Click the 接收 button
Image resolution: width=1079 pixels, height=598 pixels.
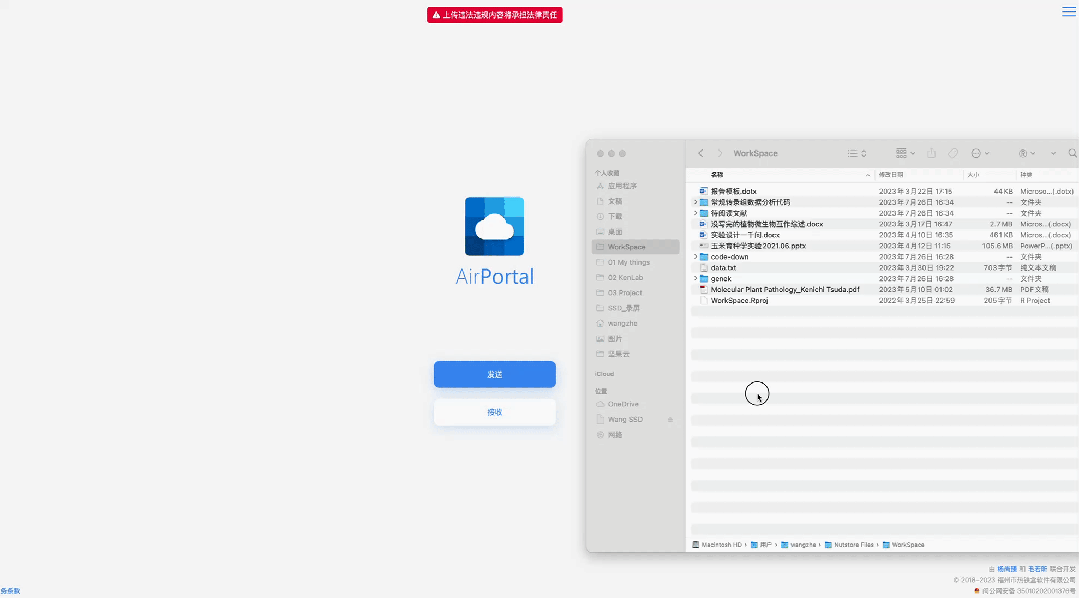coord(494,412)
